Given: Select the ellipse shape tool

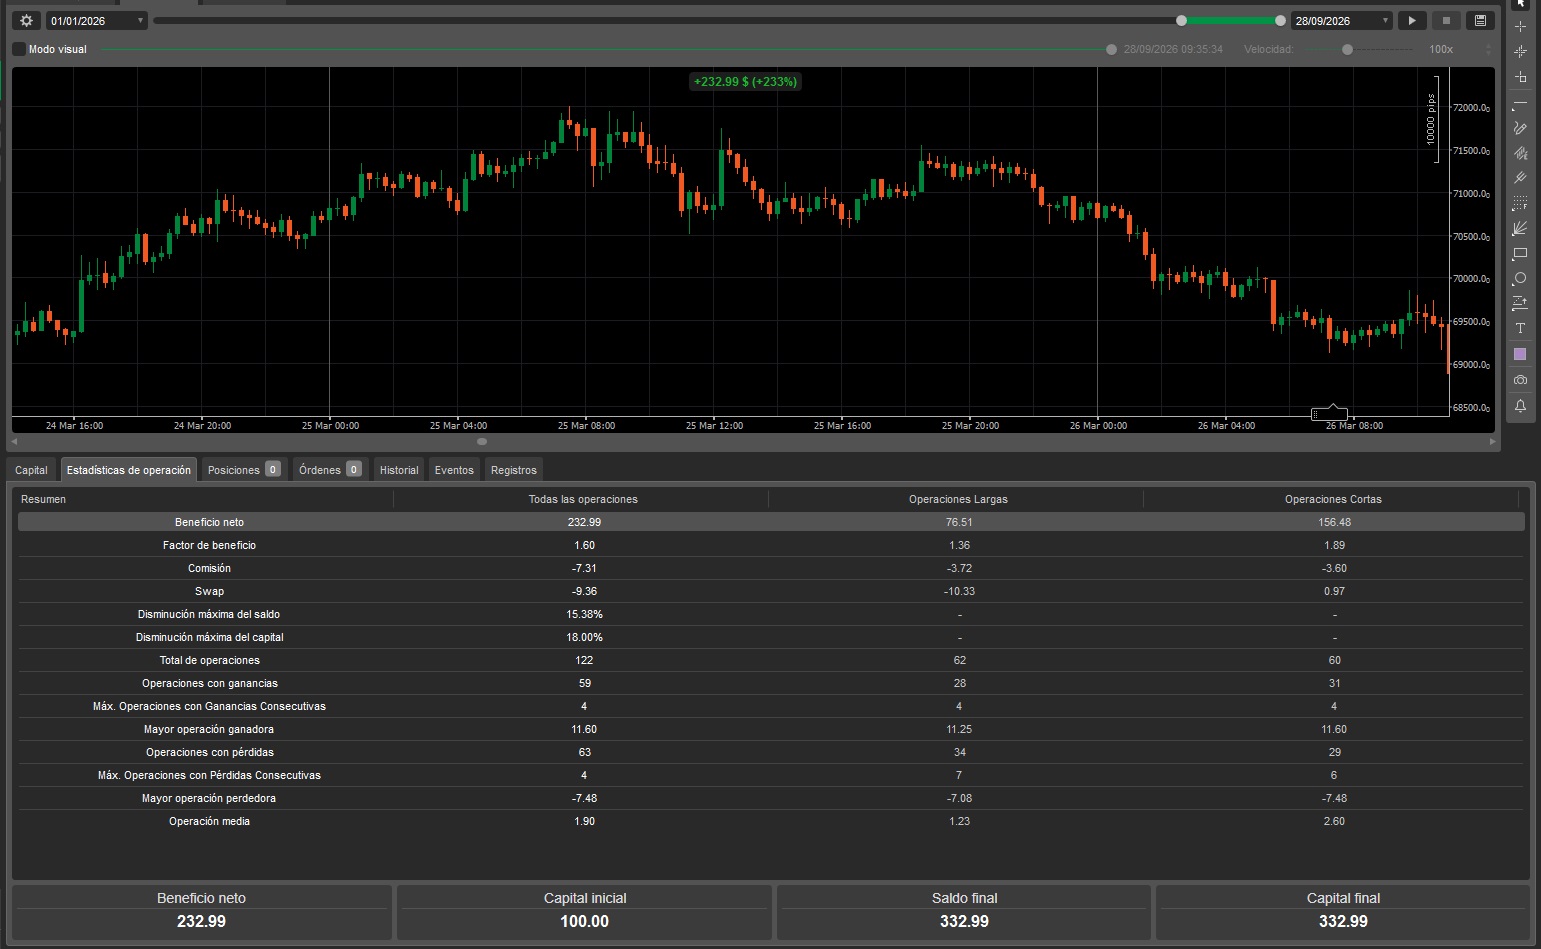Looking at the screenshot, I should (x=1520, y=278).
